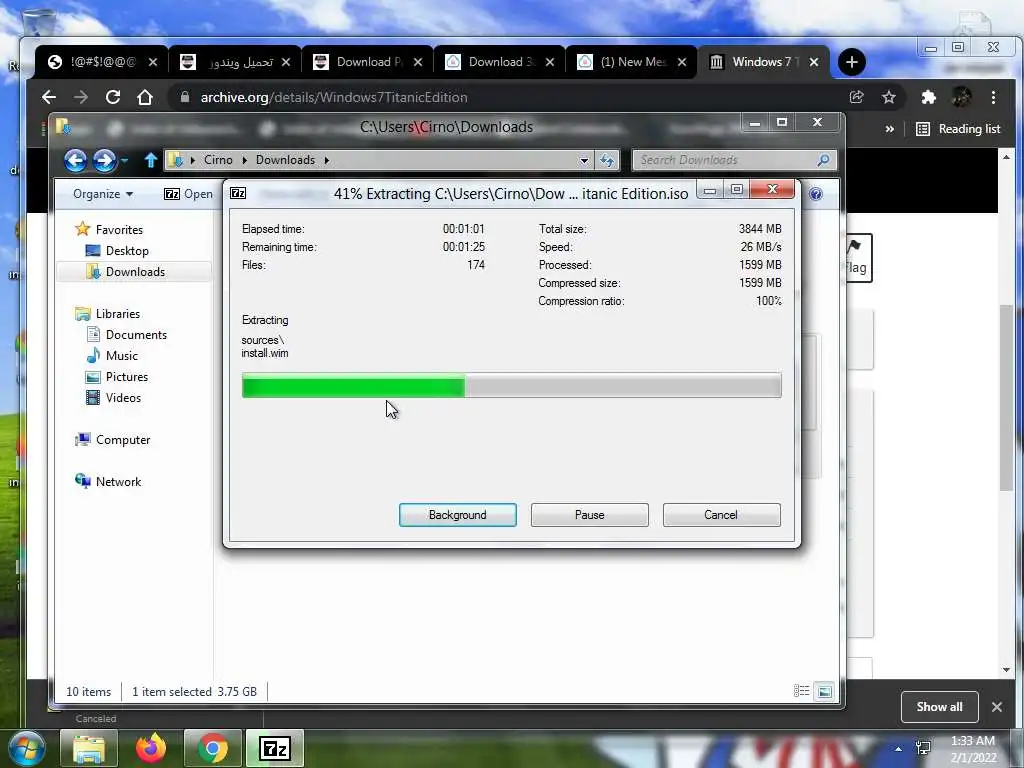Expand arrow before Cirno breadcrumb
Viewport: 1024px width, 768px height.
point(193,160)
